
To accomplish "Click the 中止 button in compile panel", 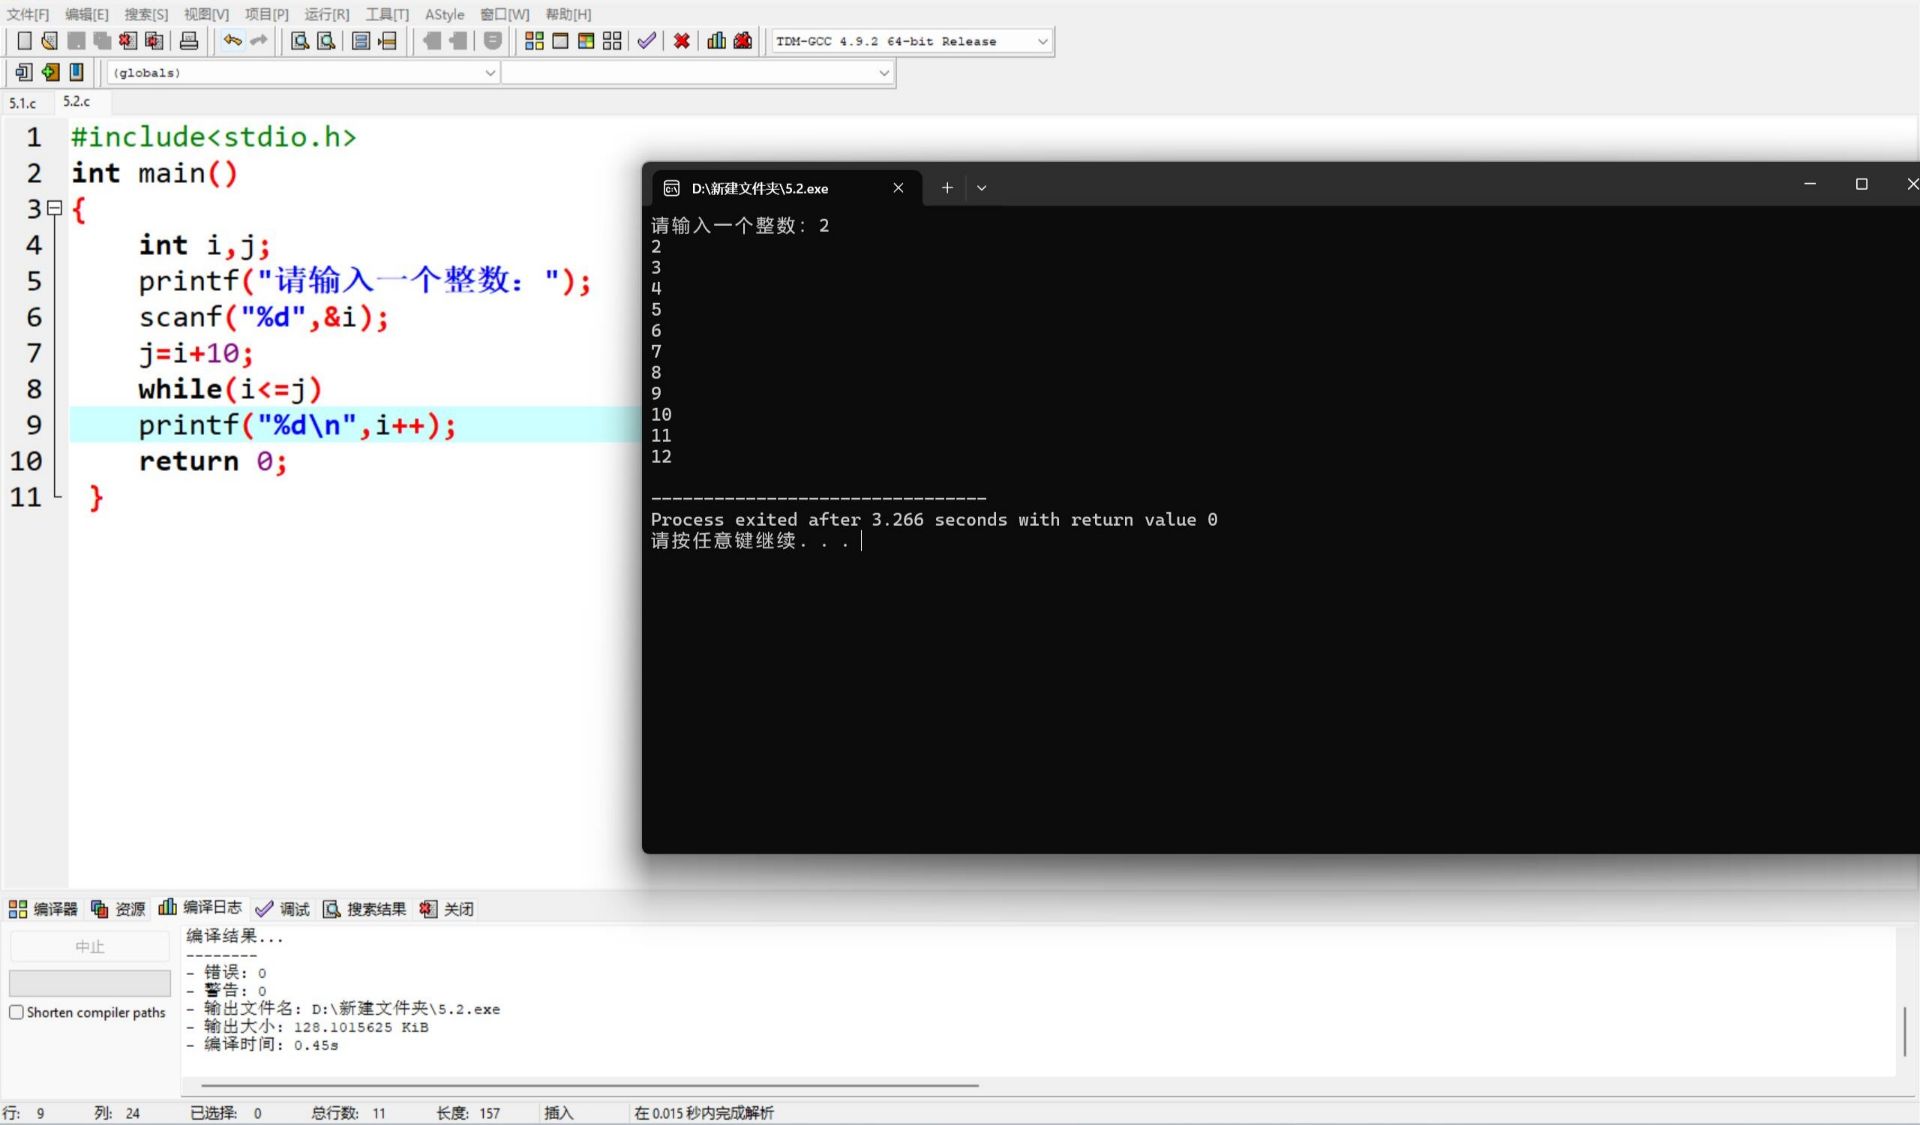I will (89, 946).
